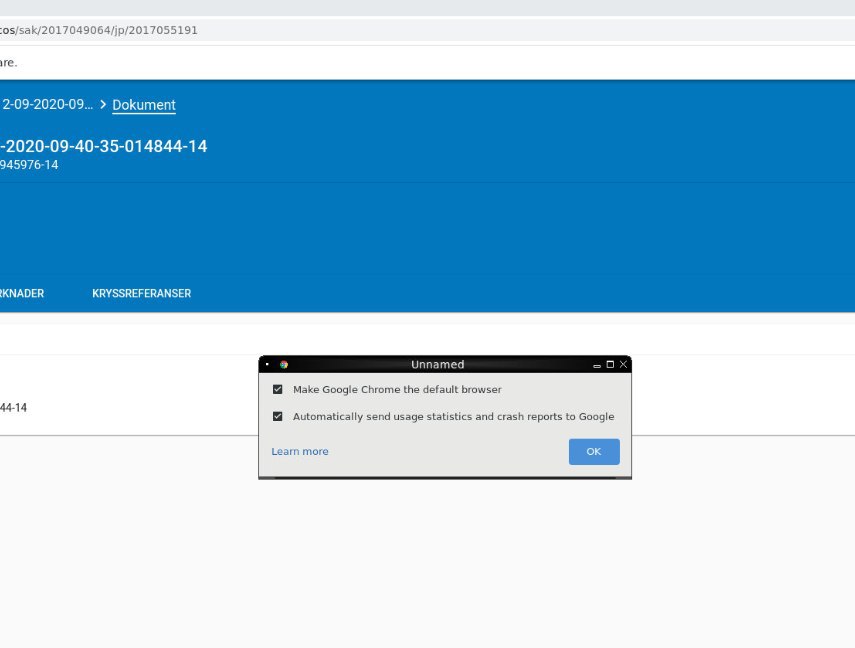Viewport: 855px width, 648px height.
Task: Go to the 2-09-2020-09… breadcrumb
Action: [x=46, y=104]
